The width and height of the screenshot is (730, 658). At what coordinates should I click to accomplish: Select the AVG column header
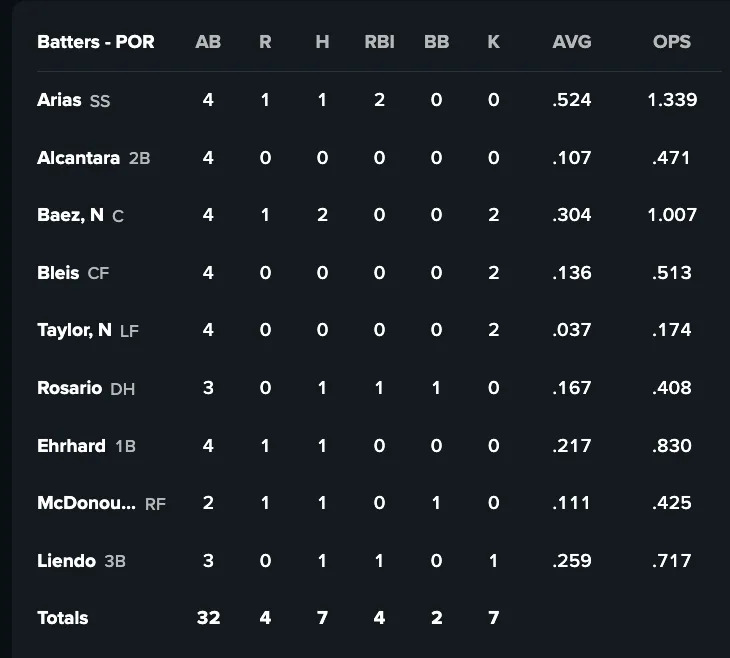(x=572, y=42)
